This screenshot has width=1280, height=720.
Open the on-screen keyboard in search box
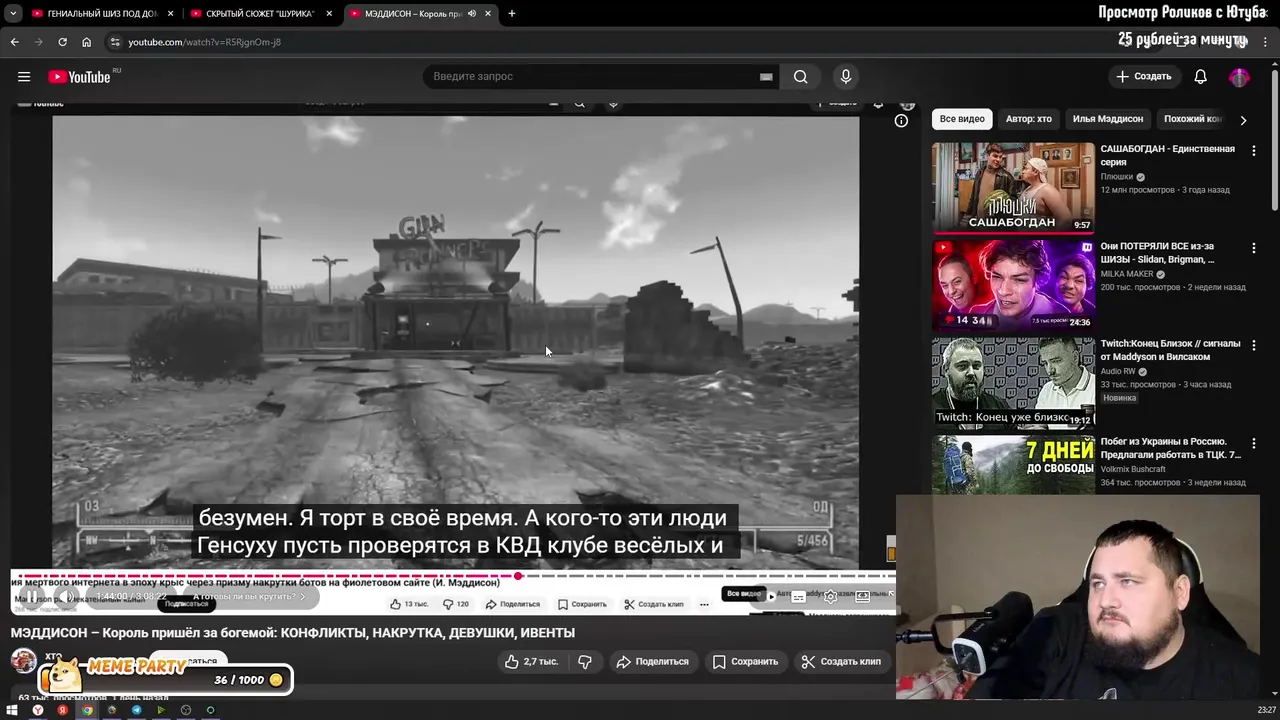(x=766, y=76)
